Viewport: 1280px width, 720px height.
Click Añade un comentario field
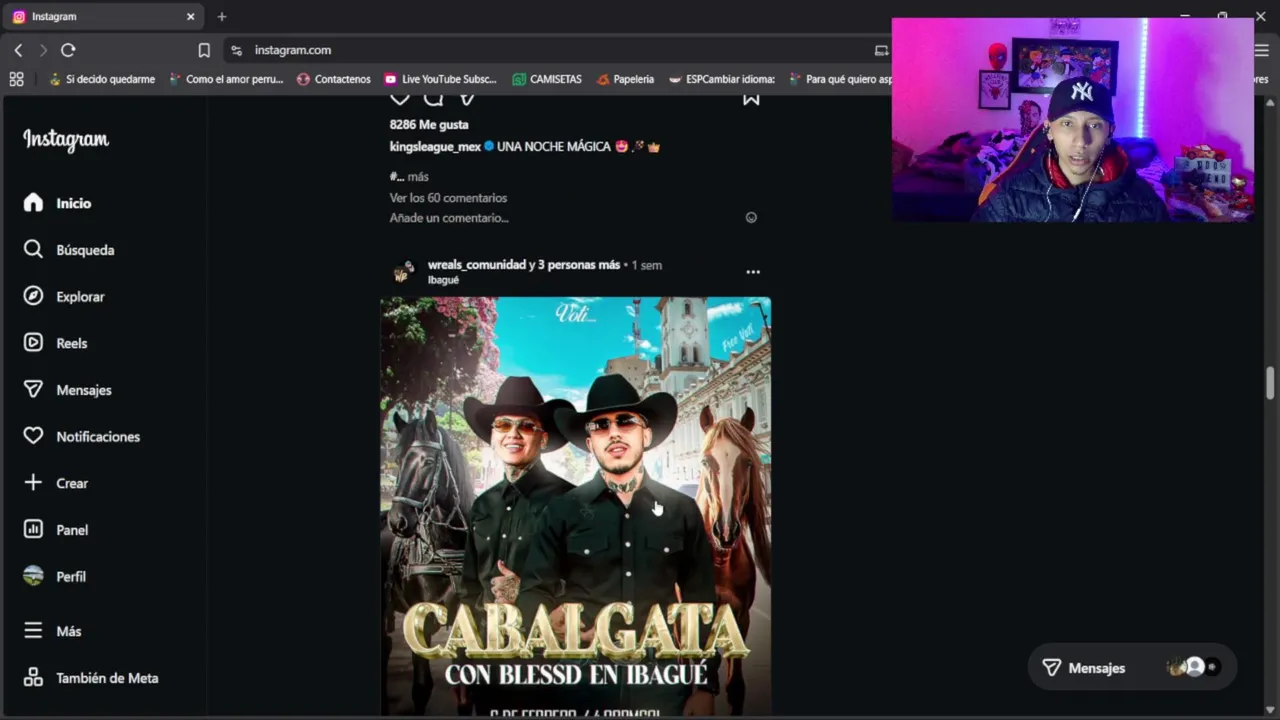(449, 218)
